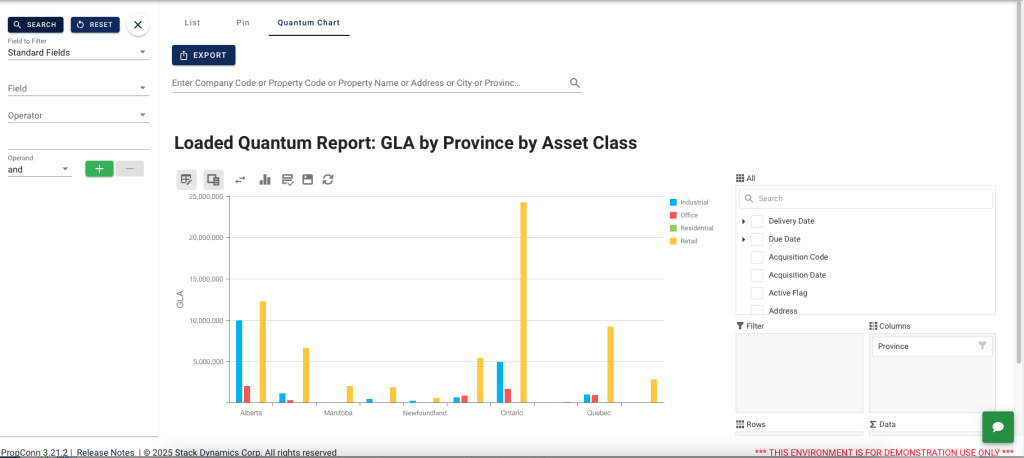Screen dimensions: 1024x458
Task: Open the Release Notes link
Action: 105,453
